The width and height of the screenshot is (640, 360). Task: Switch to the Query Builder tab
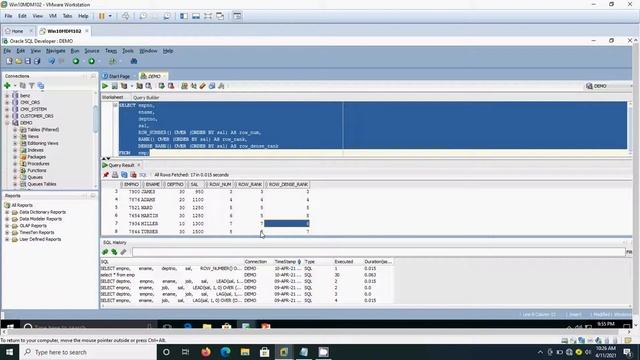(146, 98)
